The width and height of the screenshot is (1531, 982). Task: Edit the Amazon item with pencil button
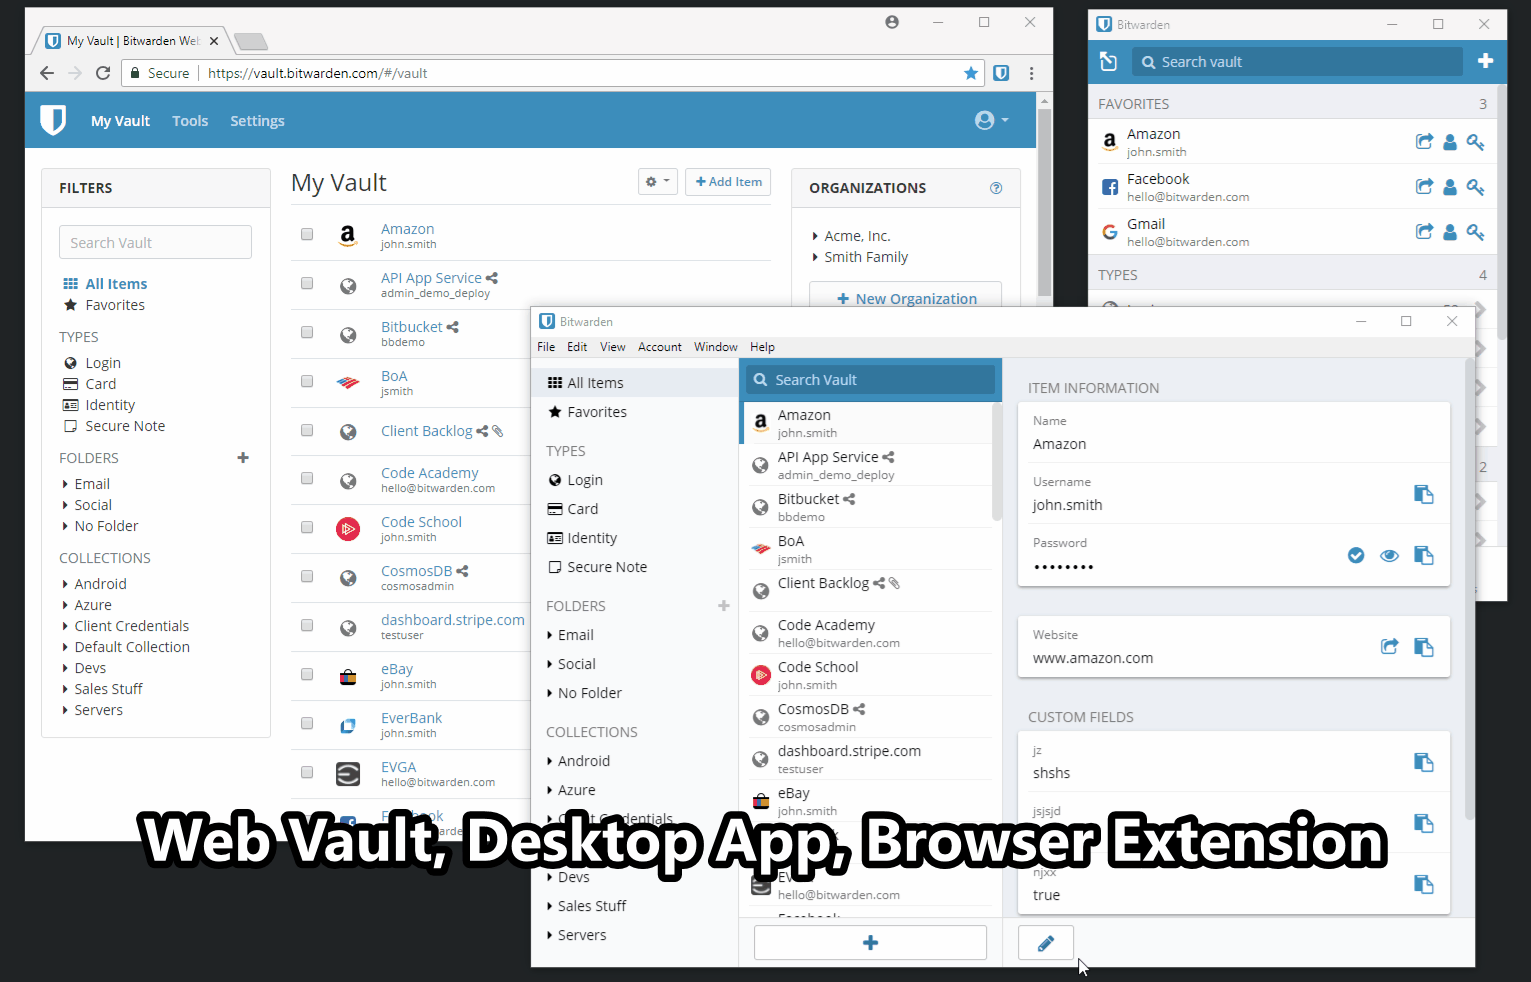click(1045, 942)
